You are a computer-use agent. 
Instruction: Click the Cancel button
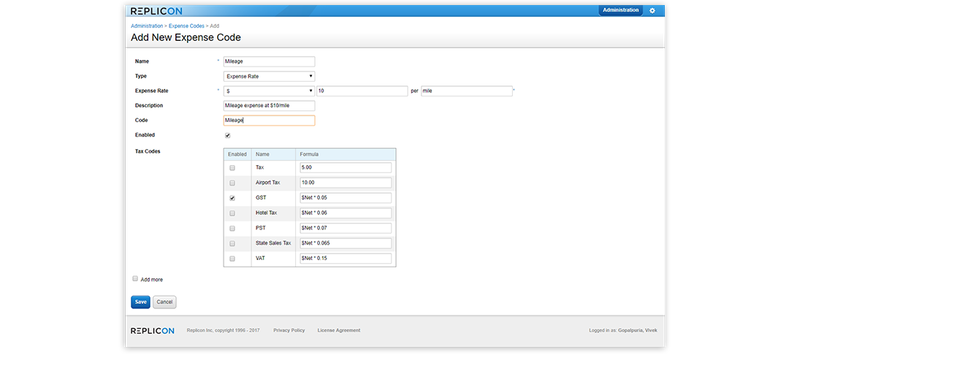[x=164, y=302]
